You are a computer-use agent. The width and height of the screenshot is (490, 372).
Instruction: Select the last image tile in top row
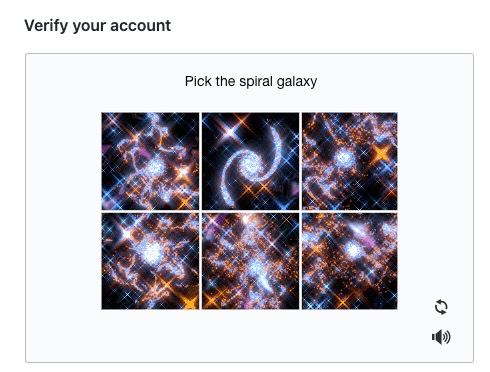(350, 161)
